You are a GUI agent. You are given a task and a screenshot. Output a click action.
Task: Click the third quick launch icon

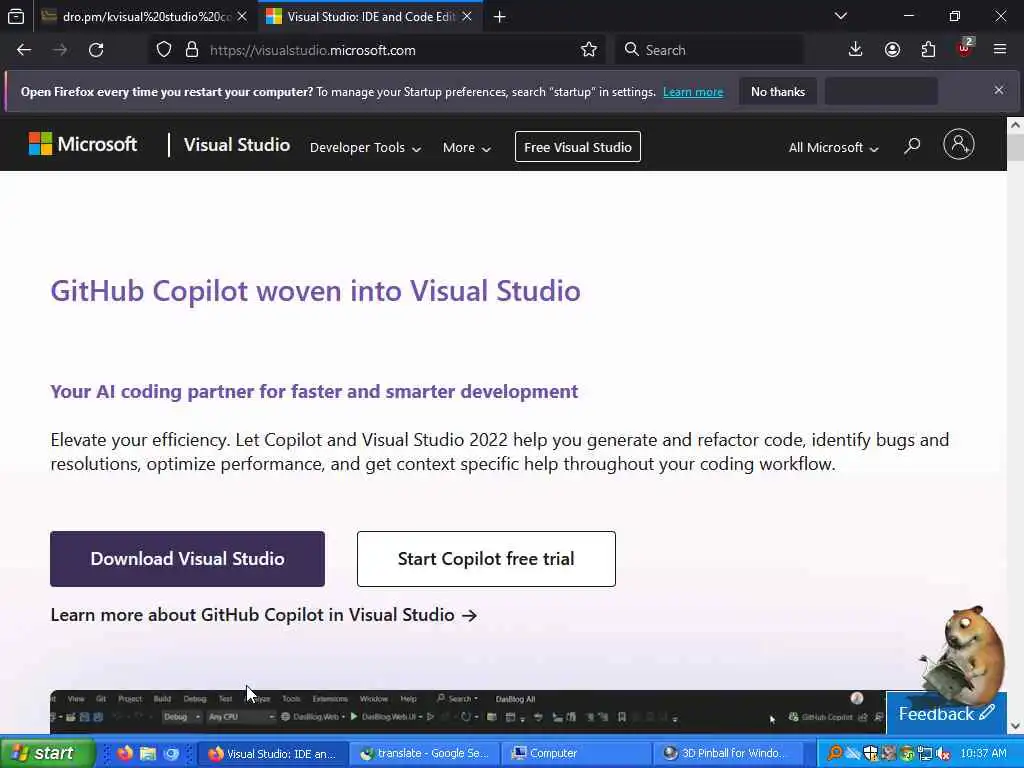[171, 753]
